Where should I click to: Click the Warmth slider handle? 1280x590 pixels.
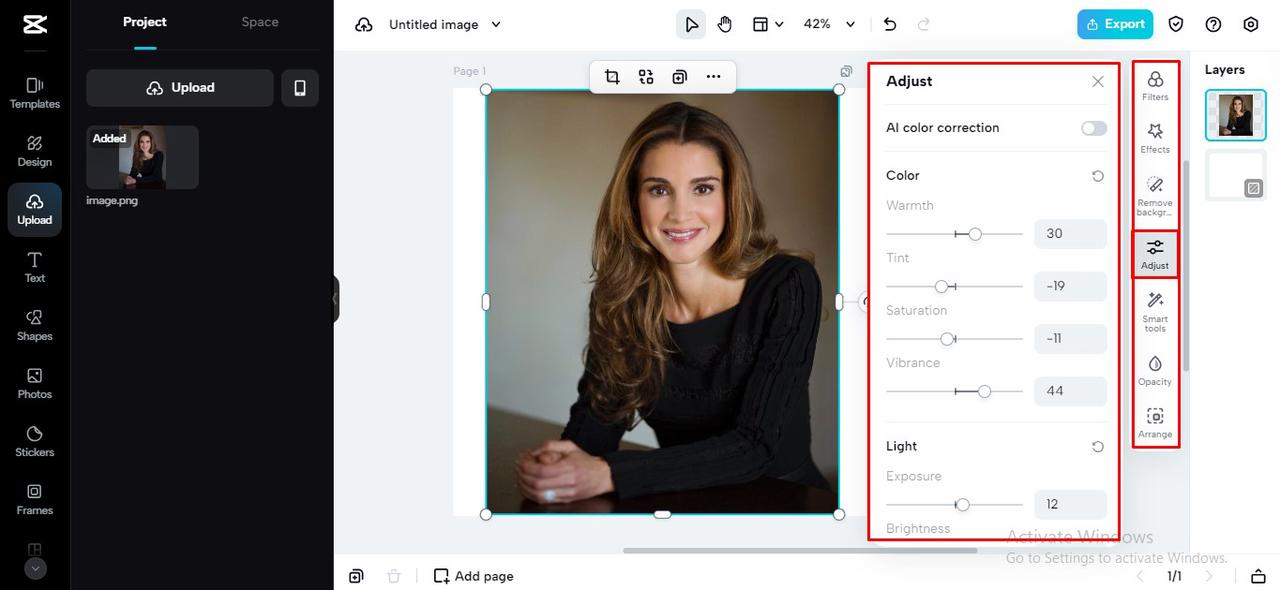[x=975, y=234]
